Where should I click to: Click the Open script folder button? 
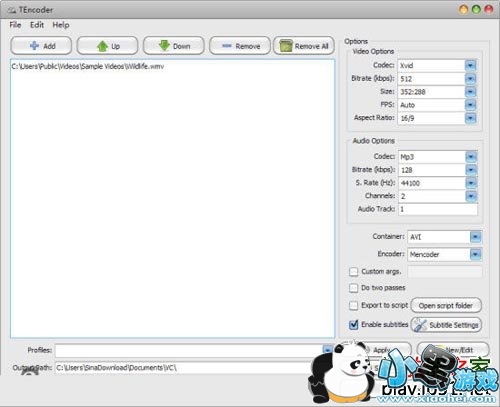[x=446, y=305]
